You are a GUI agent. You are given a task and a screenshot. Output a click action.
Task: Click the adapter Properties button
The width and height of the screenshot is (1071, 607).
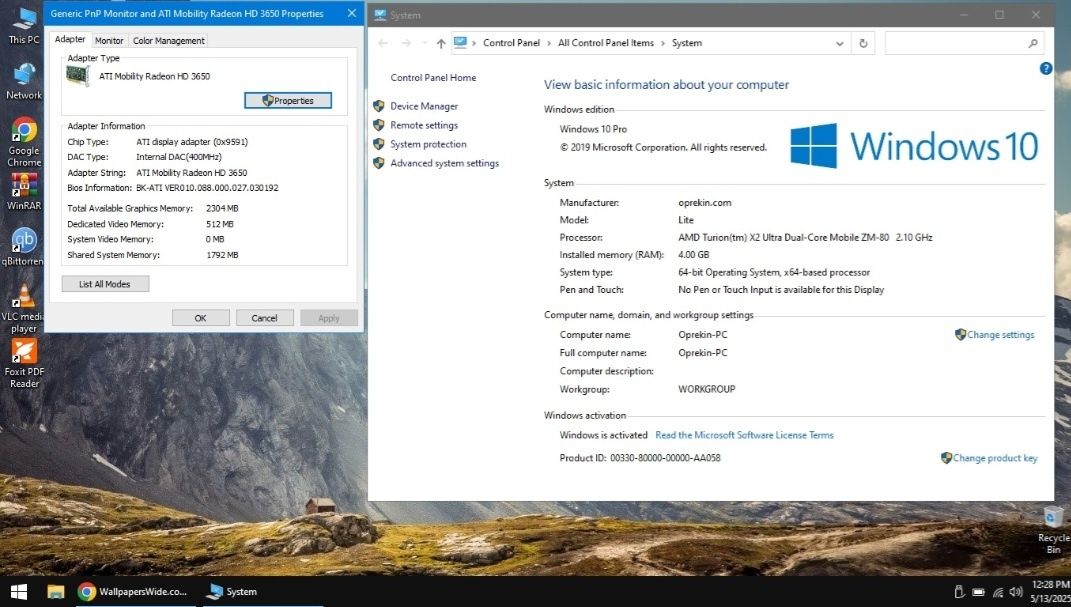pyautogui.click(x=288, y=100)
